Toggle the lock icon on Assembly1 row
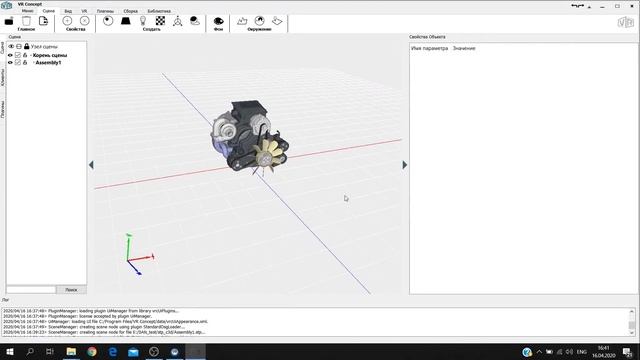 (x=25, y=62)
